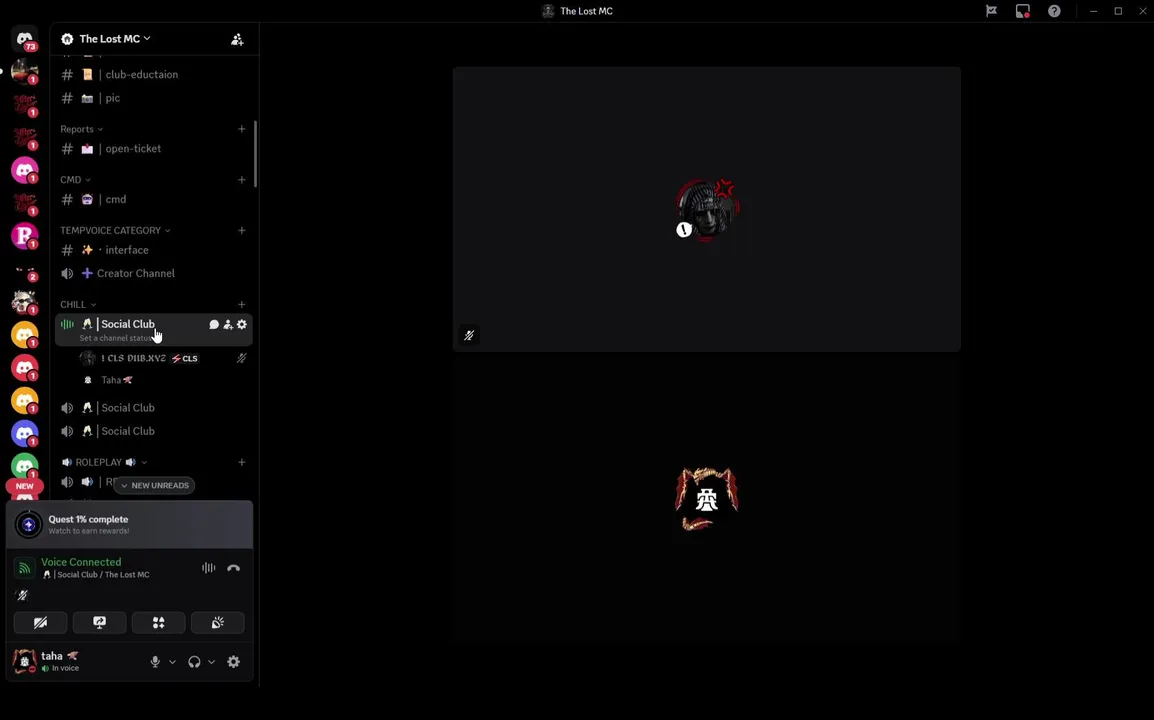Create channel in Reports category
1154x720 pixels.
click(241, 129)
